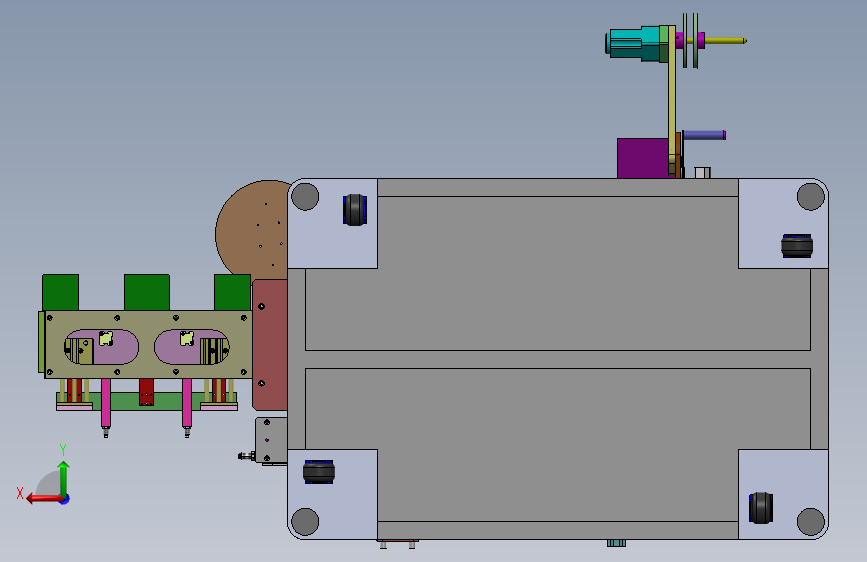Select the small gray bracket at frame's lower left
Screen dimensions: 867x562
(x=271, y=441)
